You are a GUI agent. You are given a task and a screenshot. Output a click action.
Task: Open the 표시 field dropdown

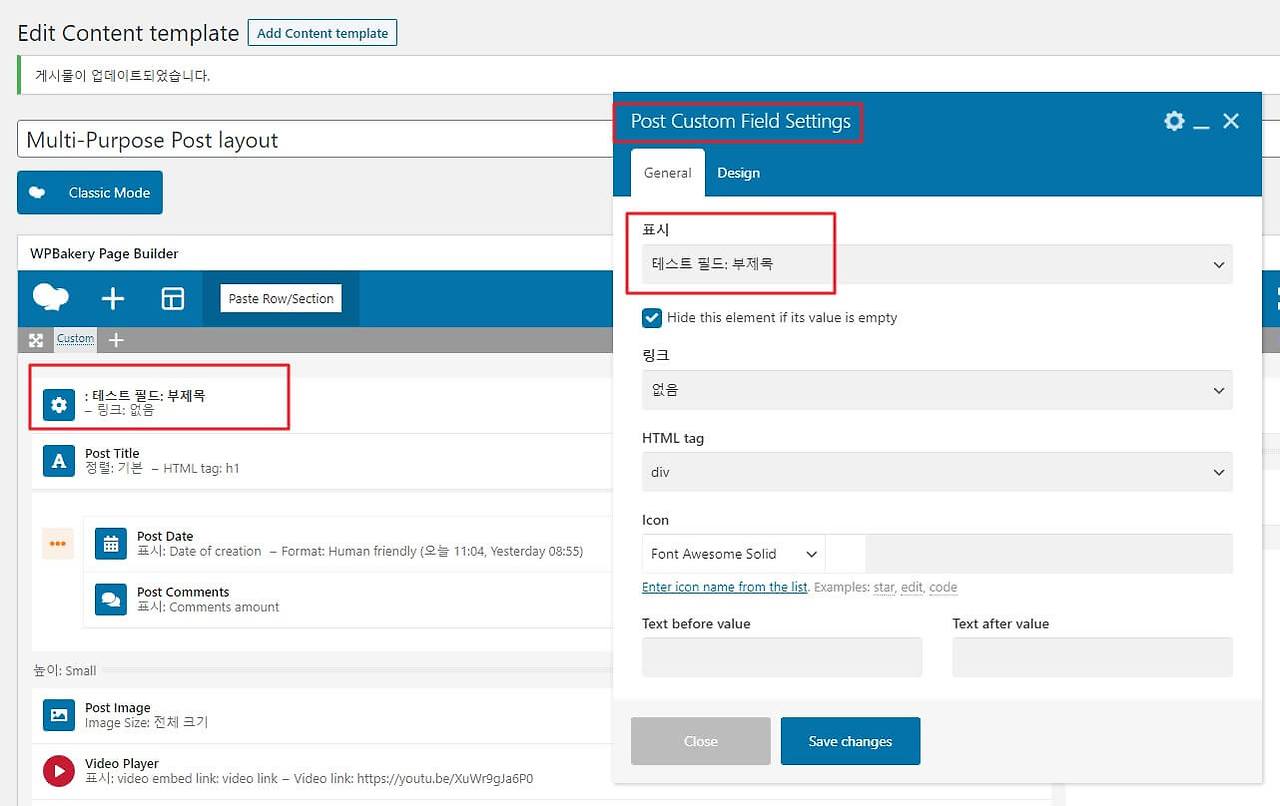click(937, 265)
